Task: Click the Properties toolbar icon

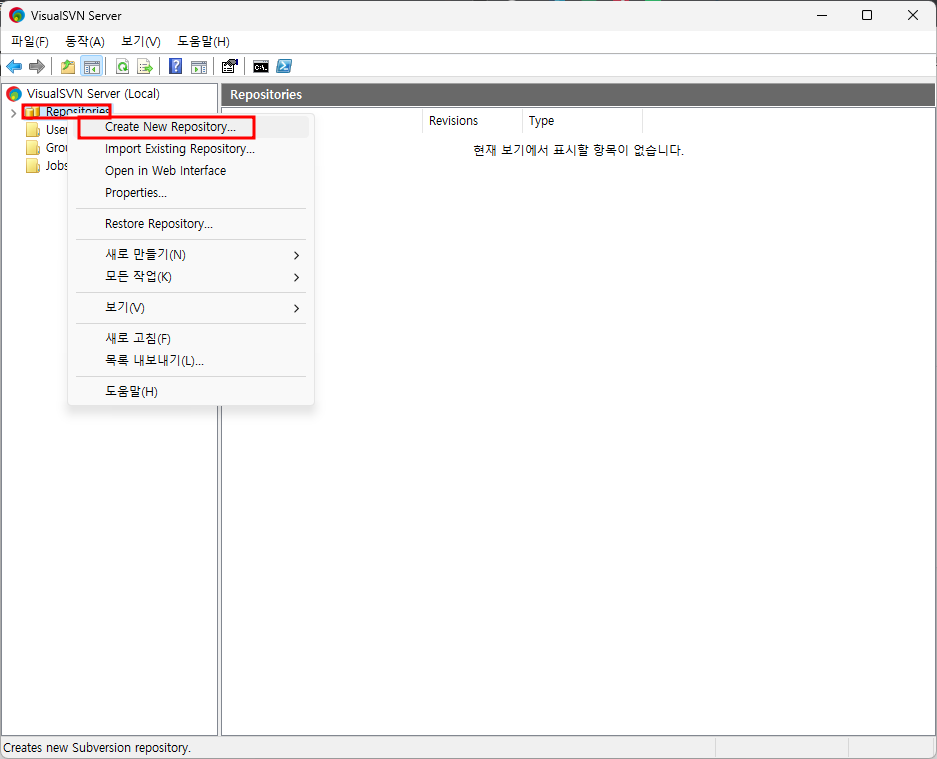Action: point(229,66)
